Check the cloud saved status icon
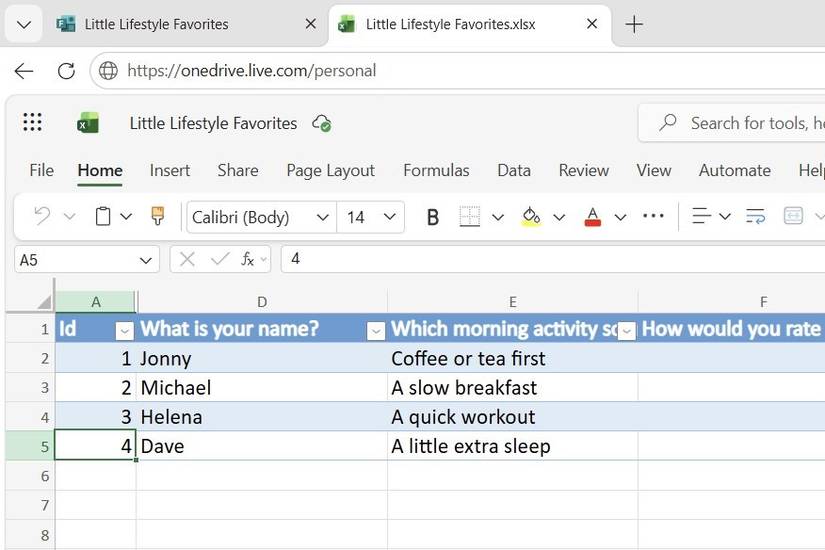 click(321, 124)
